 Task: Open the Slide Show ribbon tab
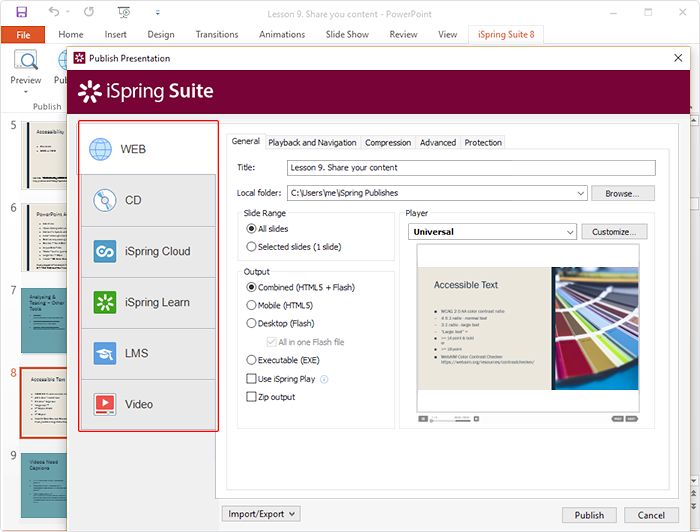(x=347, y=34)
